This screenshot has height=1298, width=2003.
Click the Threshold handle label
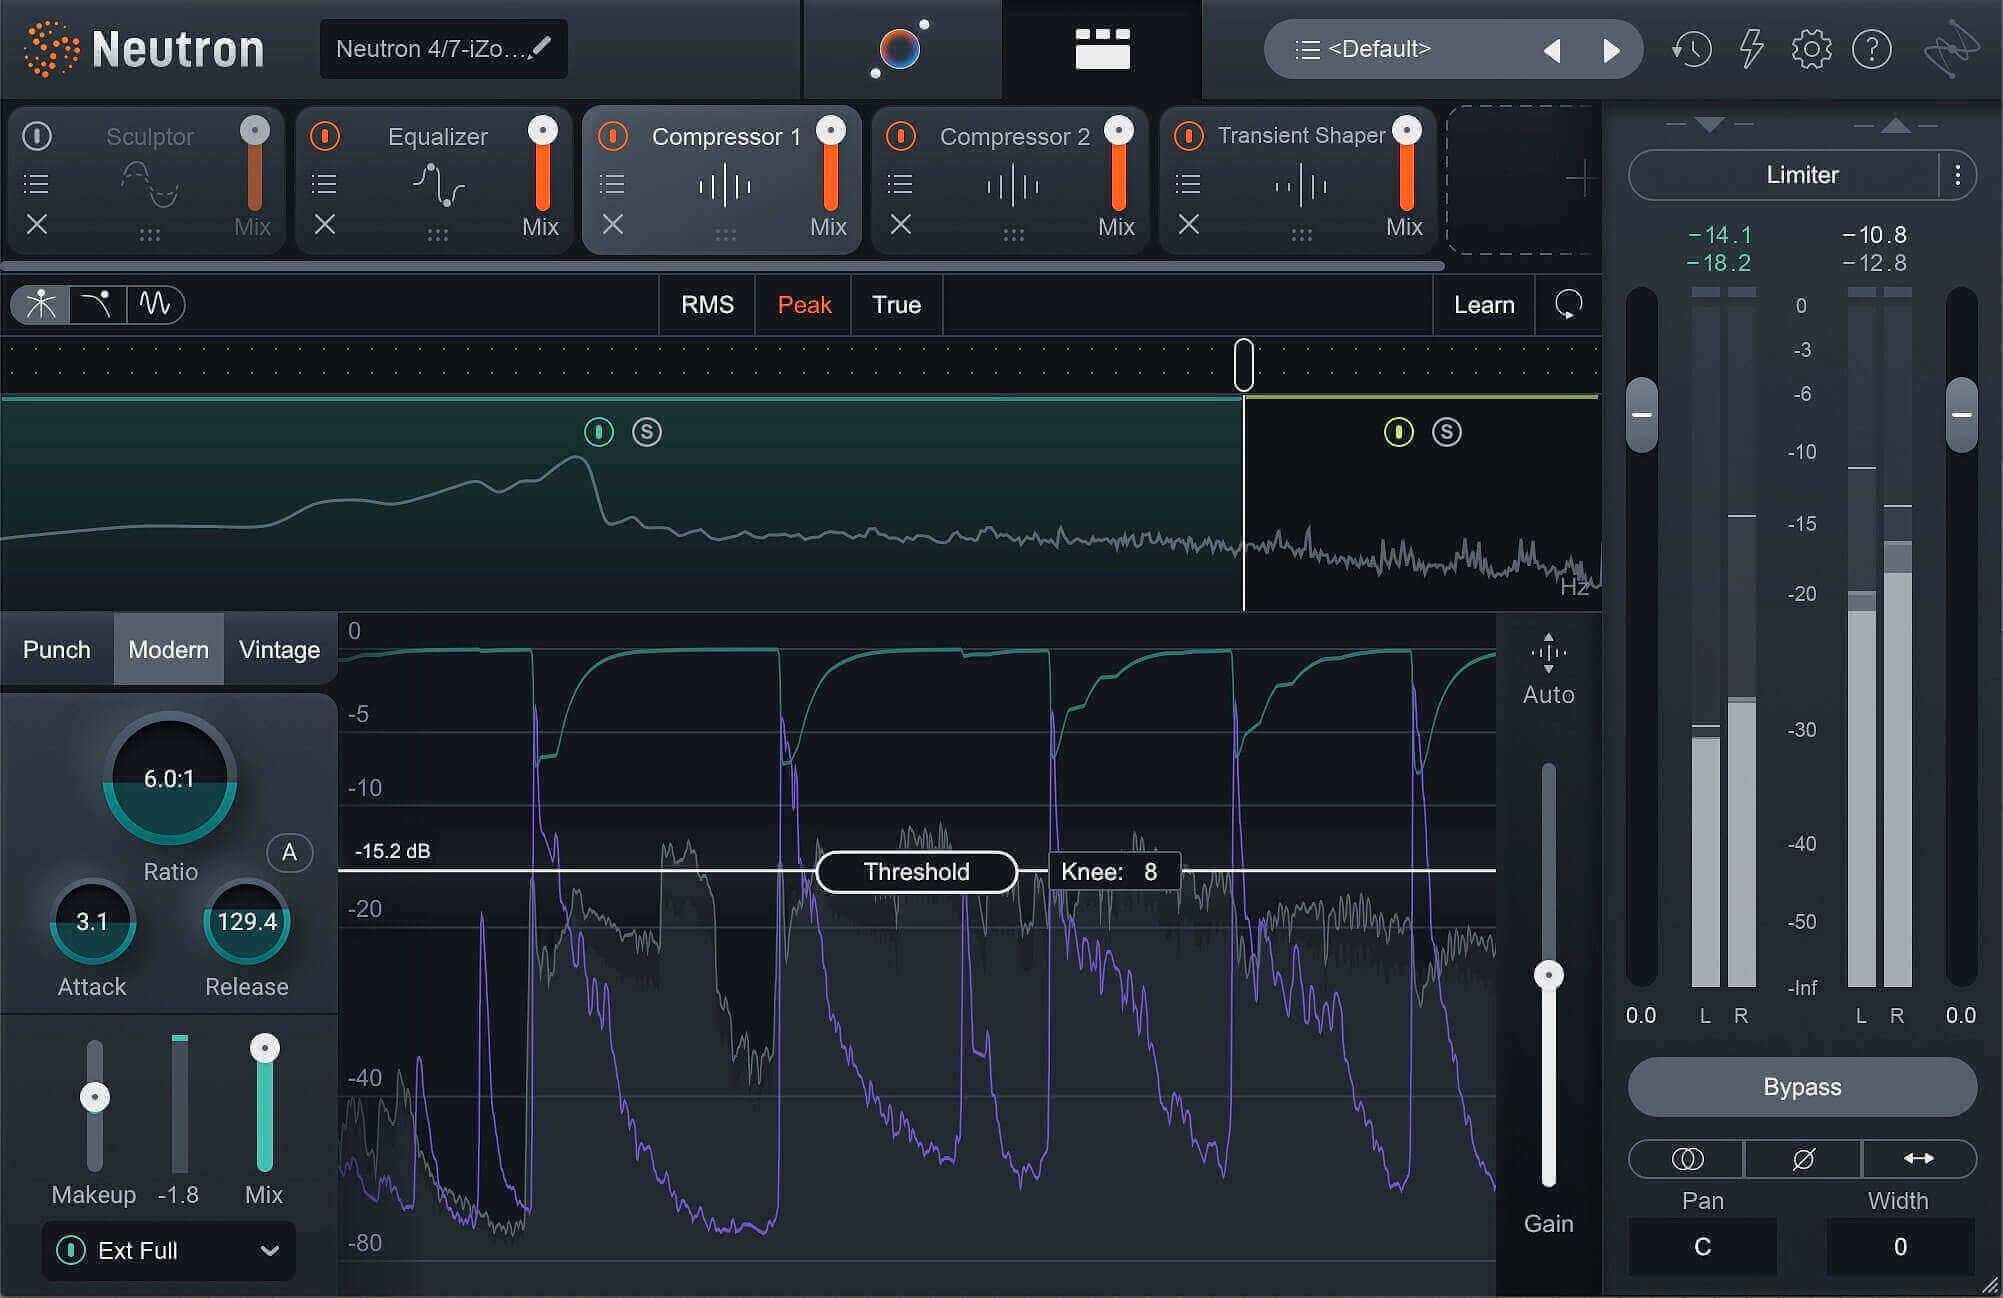click(917, 872)
